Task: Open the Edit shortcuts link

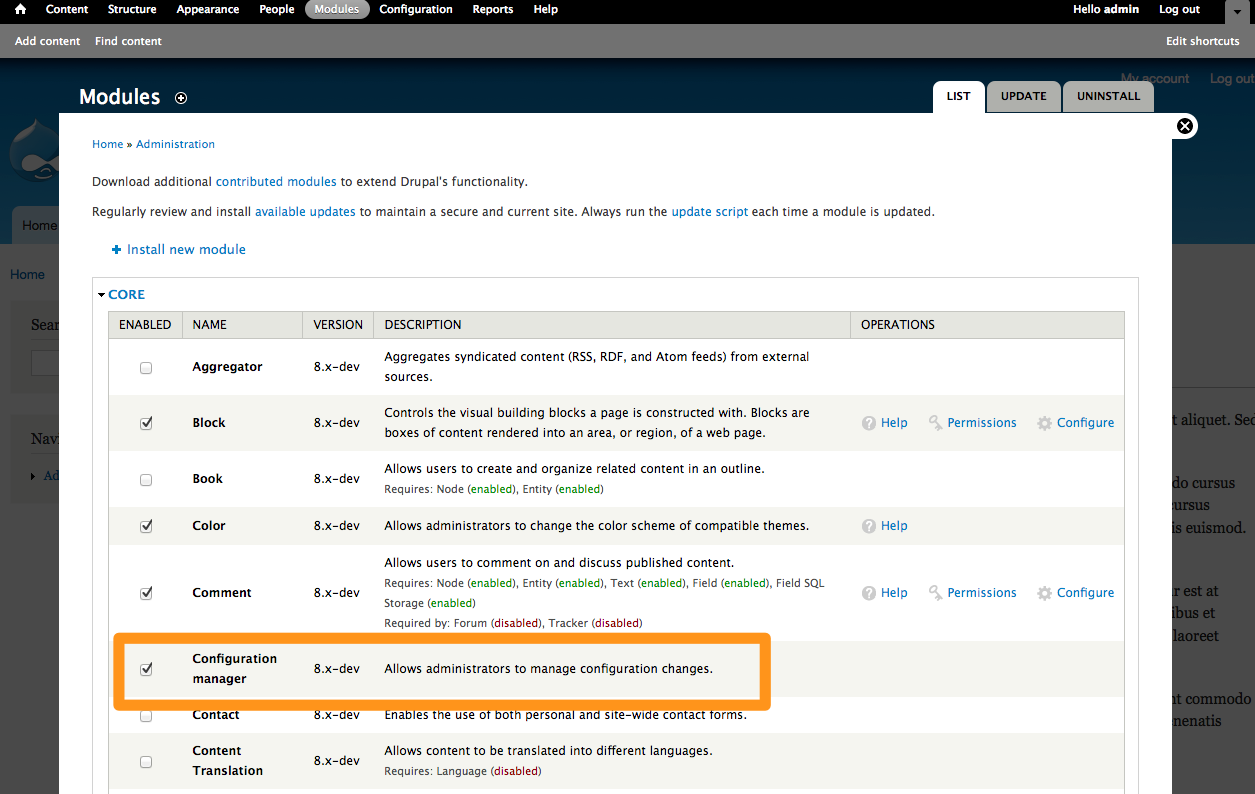Action: pyautogui.click(x=1203, y=41)
